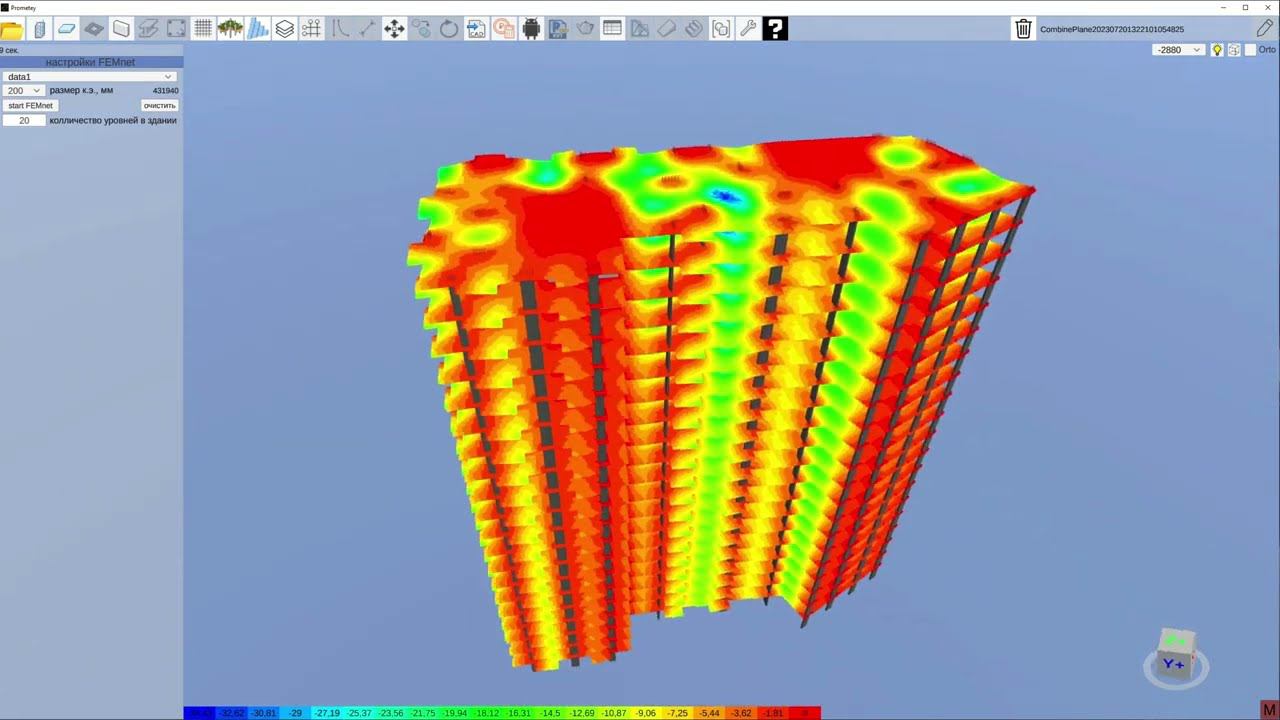Click the blue bar chart icon

258,29
